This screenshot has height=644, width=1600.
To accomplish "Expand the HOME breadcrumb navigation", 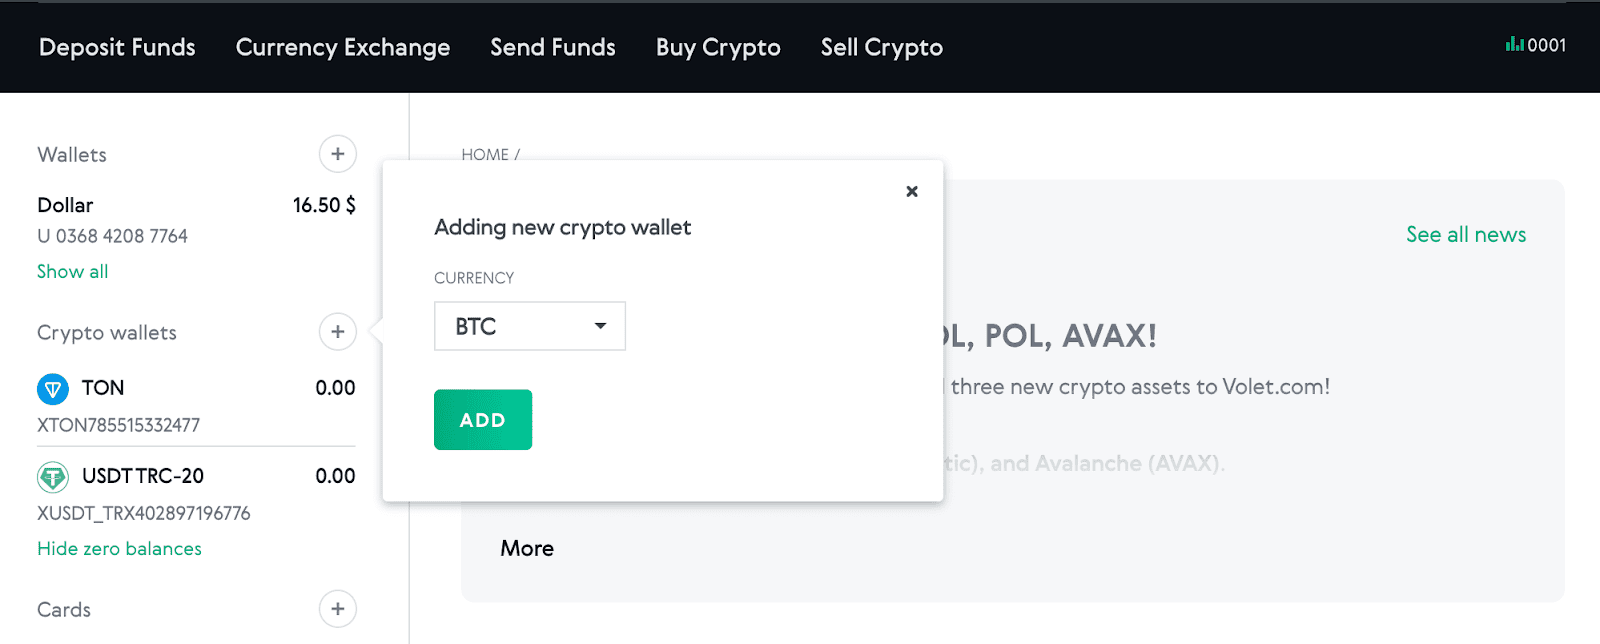I will pos(487,154).
